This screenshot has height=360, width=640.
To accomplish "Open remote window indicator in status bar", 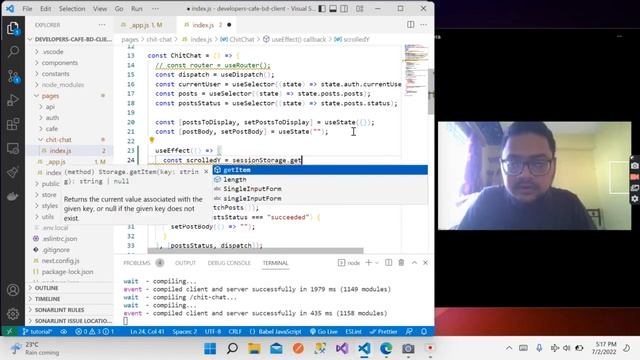I will coord(9,331).
